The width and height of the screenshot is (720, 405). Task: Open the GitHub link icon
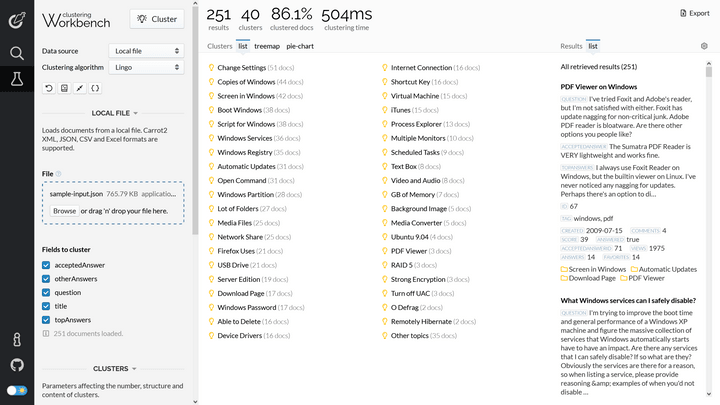point(17,365)
